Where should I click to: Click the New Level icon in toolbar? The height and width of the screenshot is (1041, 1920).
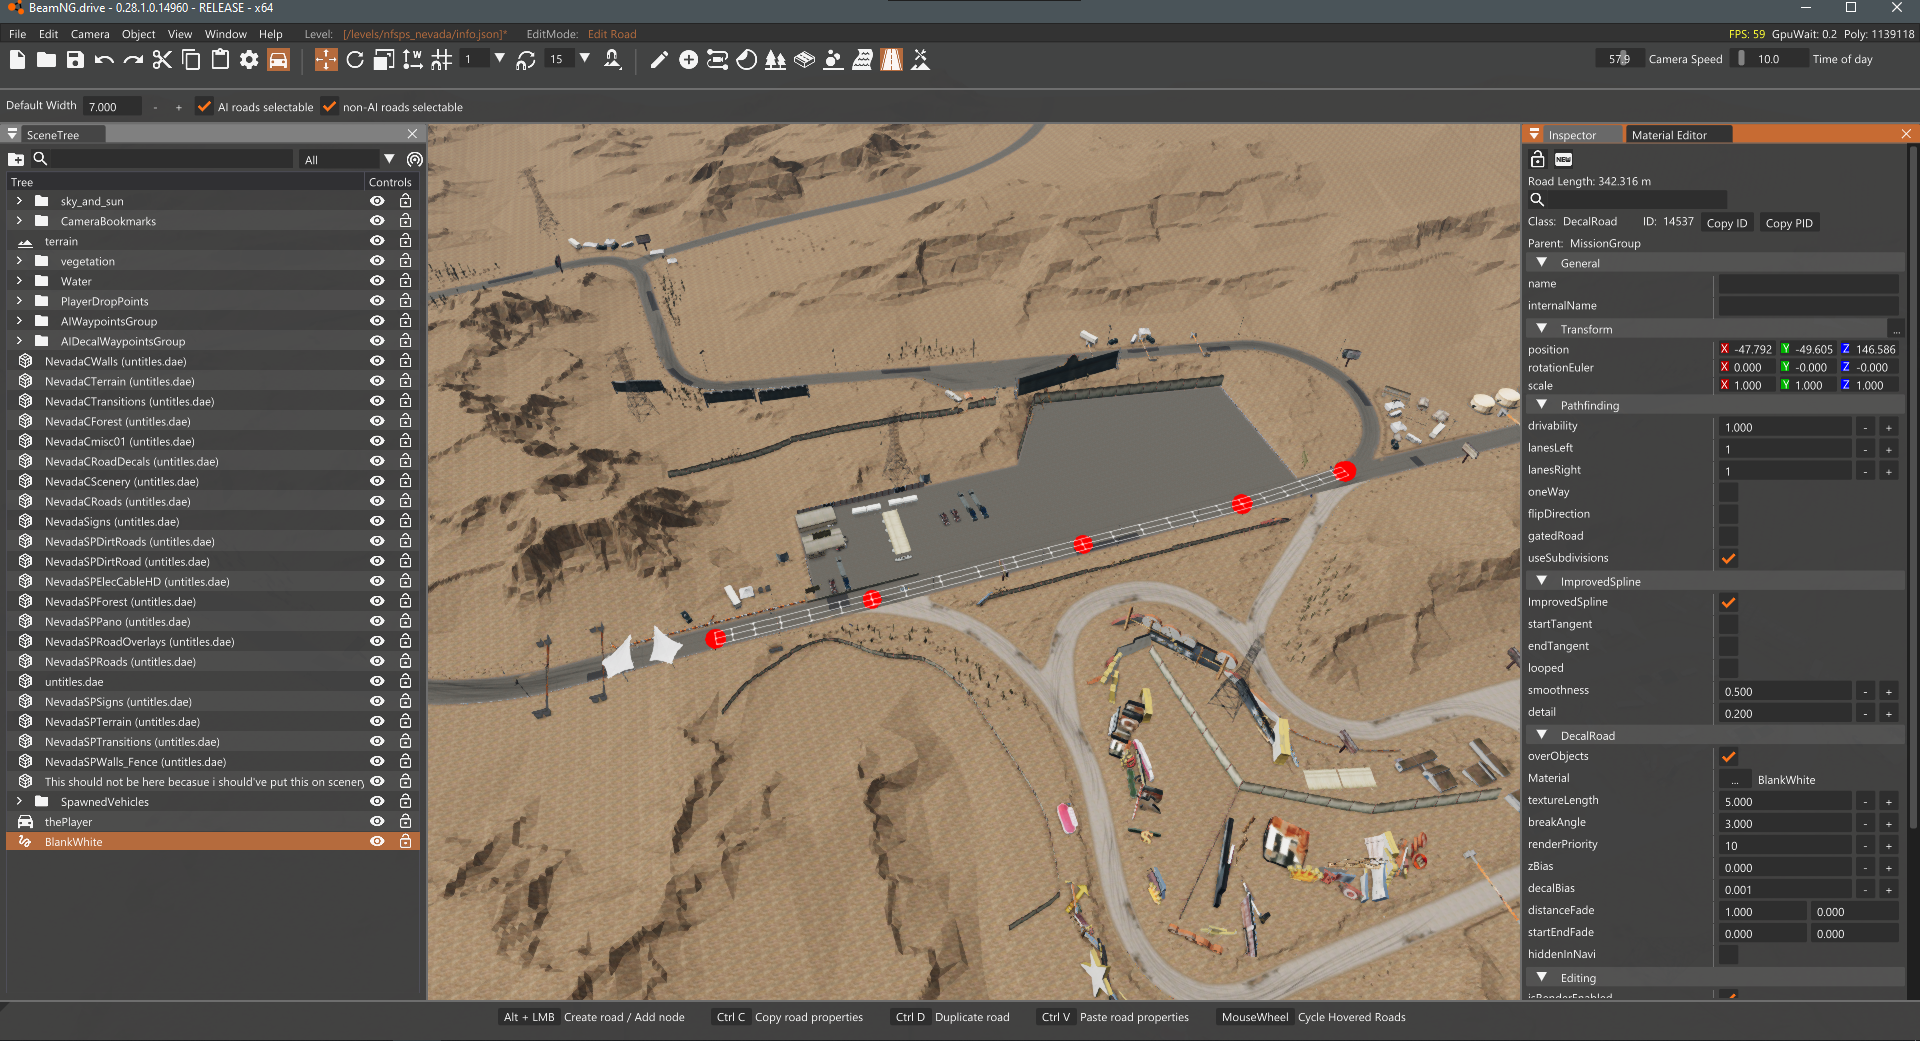[x=17, y=60]
